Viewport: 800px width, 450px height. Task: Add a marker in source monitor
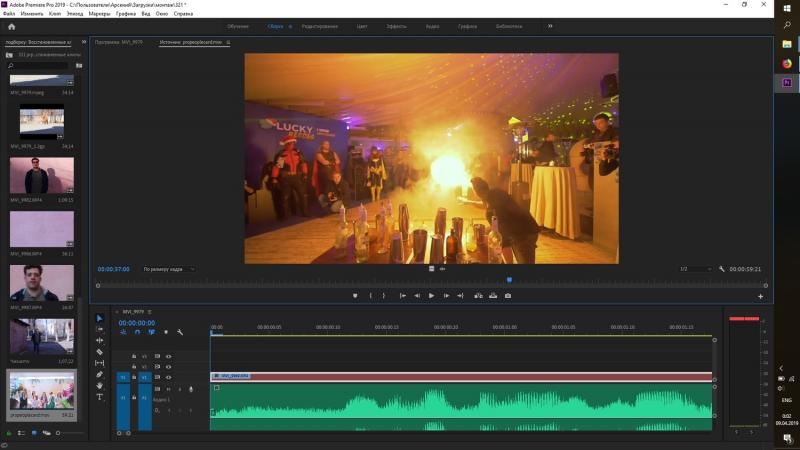point(355,296)
